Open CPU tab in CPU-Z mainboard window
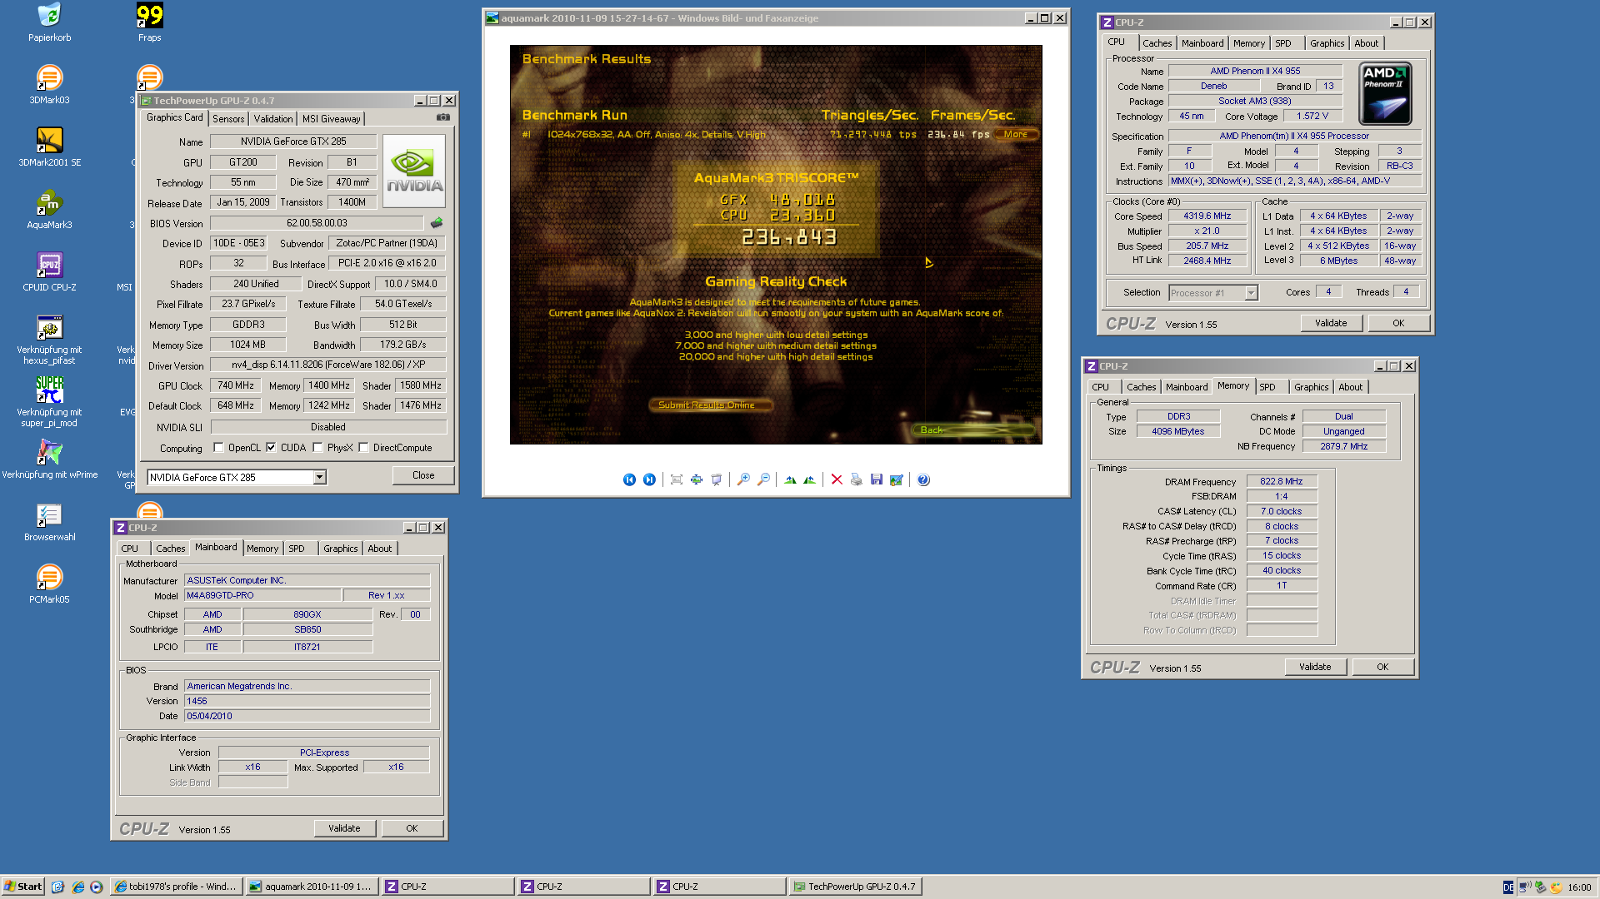Viewport: 1600px width, 899px height. click(130, 549)
